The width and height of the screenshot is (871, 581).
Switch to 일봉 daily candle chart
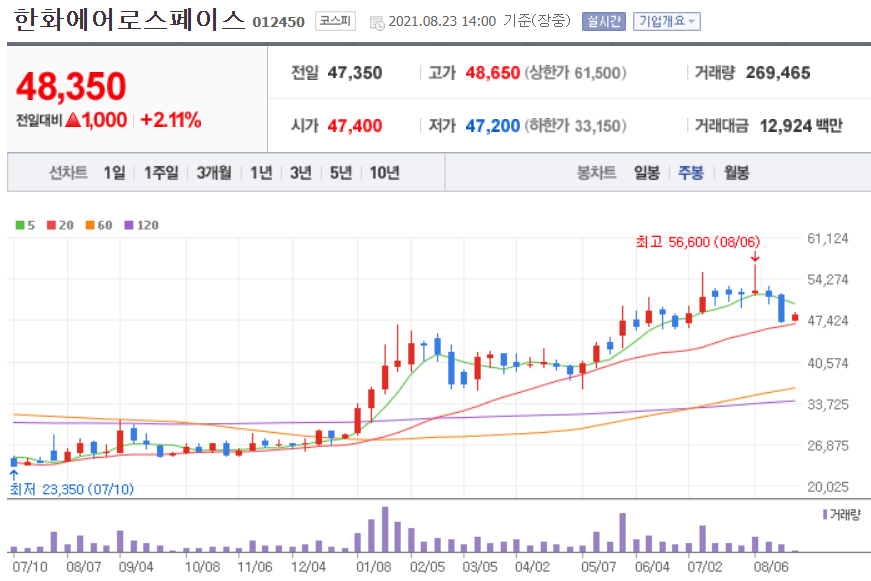click(x=647, y=173)
